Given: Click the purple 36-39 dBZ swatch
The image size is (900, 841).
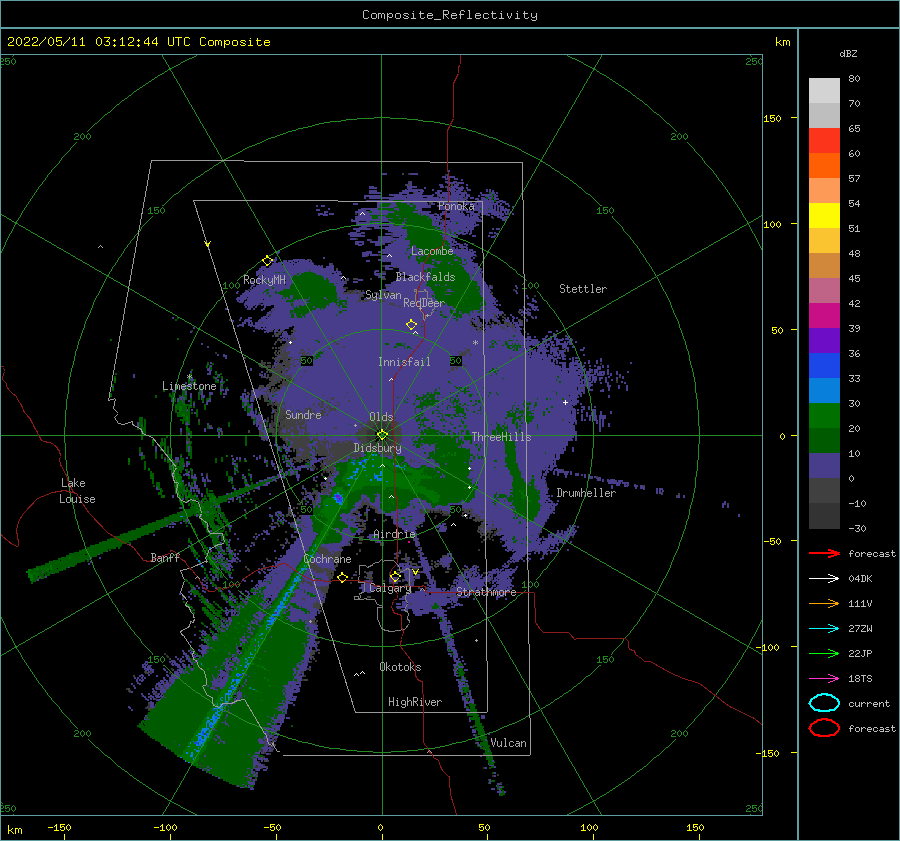Looking at the screenshot, I should pyautogui.click(x=824, y=341).
